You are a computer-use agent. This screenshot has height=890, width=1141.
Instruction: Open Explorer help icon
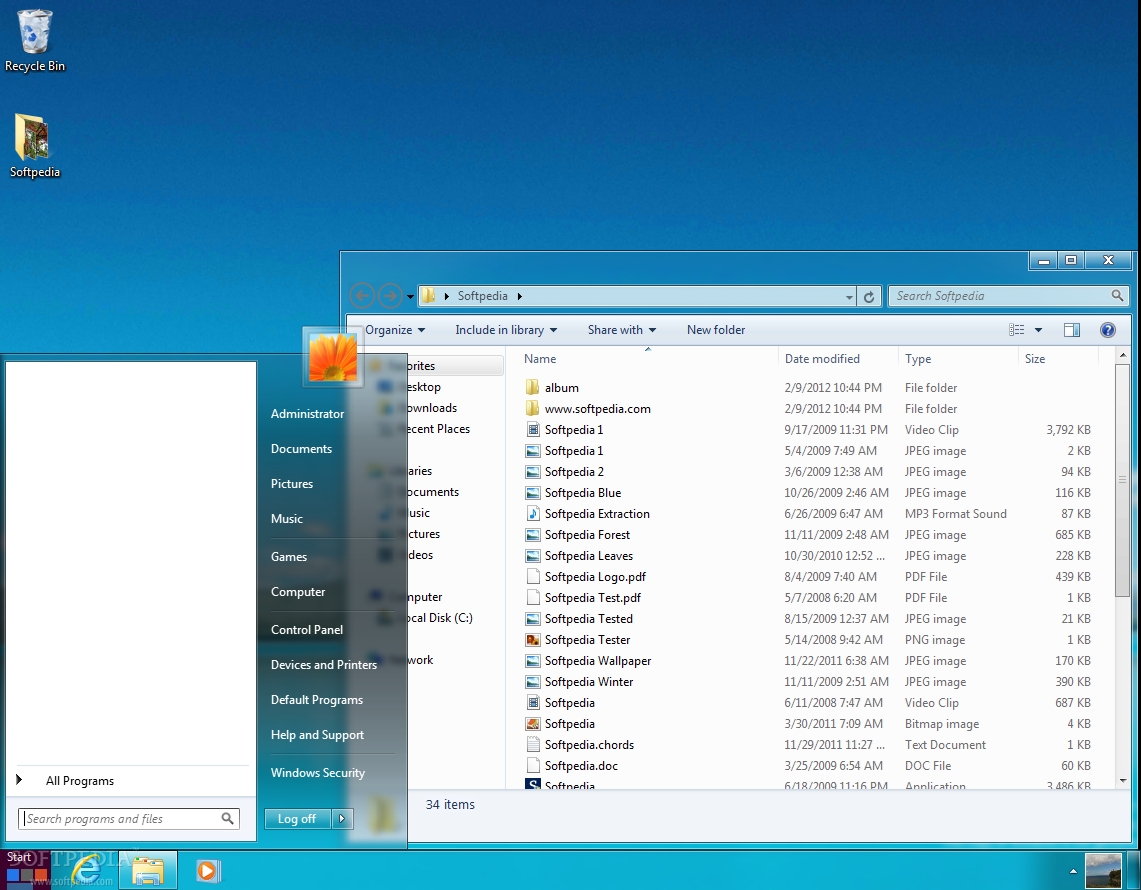[x=1108, y=330]
